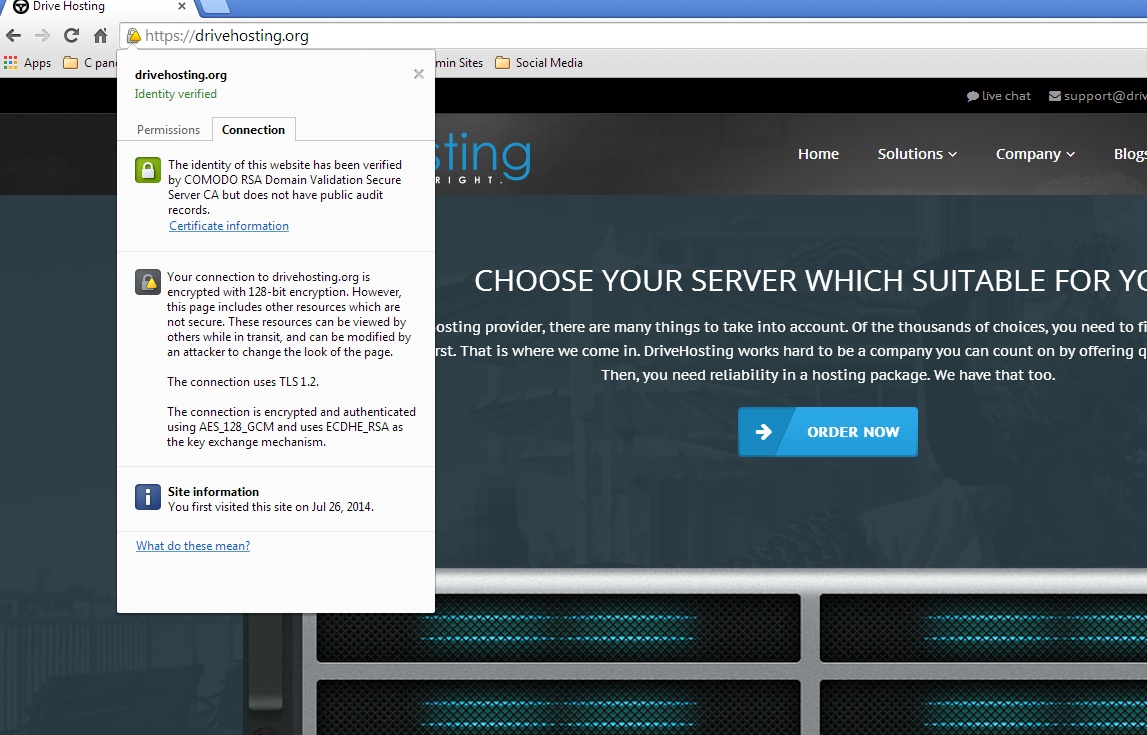This screenshot has height=735, width=1147.
Task: Close the site info popup
Action: (418, 74)
